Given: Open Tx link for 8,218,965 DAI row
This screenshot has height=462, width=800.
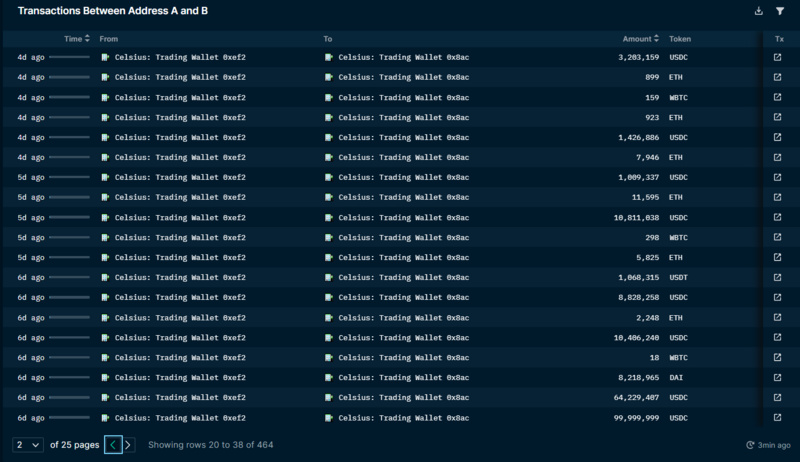Looking at the screenshot, I should [x=778, y=377].
